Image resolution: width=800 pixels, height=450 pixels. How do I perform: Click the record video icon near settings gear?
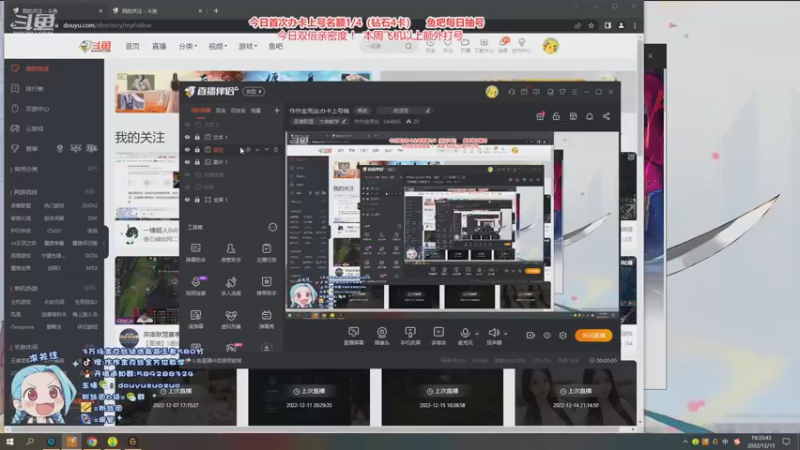[x=531, y=335]
